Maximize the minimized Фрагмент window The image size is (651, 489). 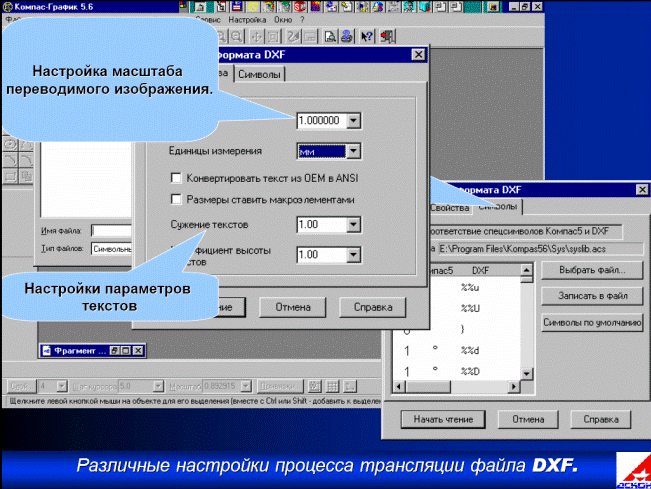[126, 351]
